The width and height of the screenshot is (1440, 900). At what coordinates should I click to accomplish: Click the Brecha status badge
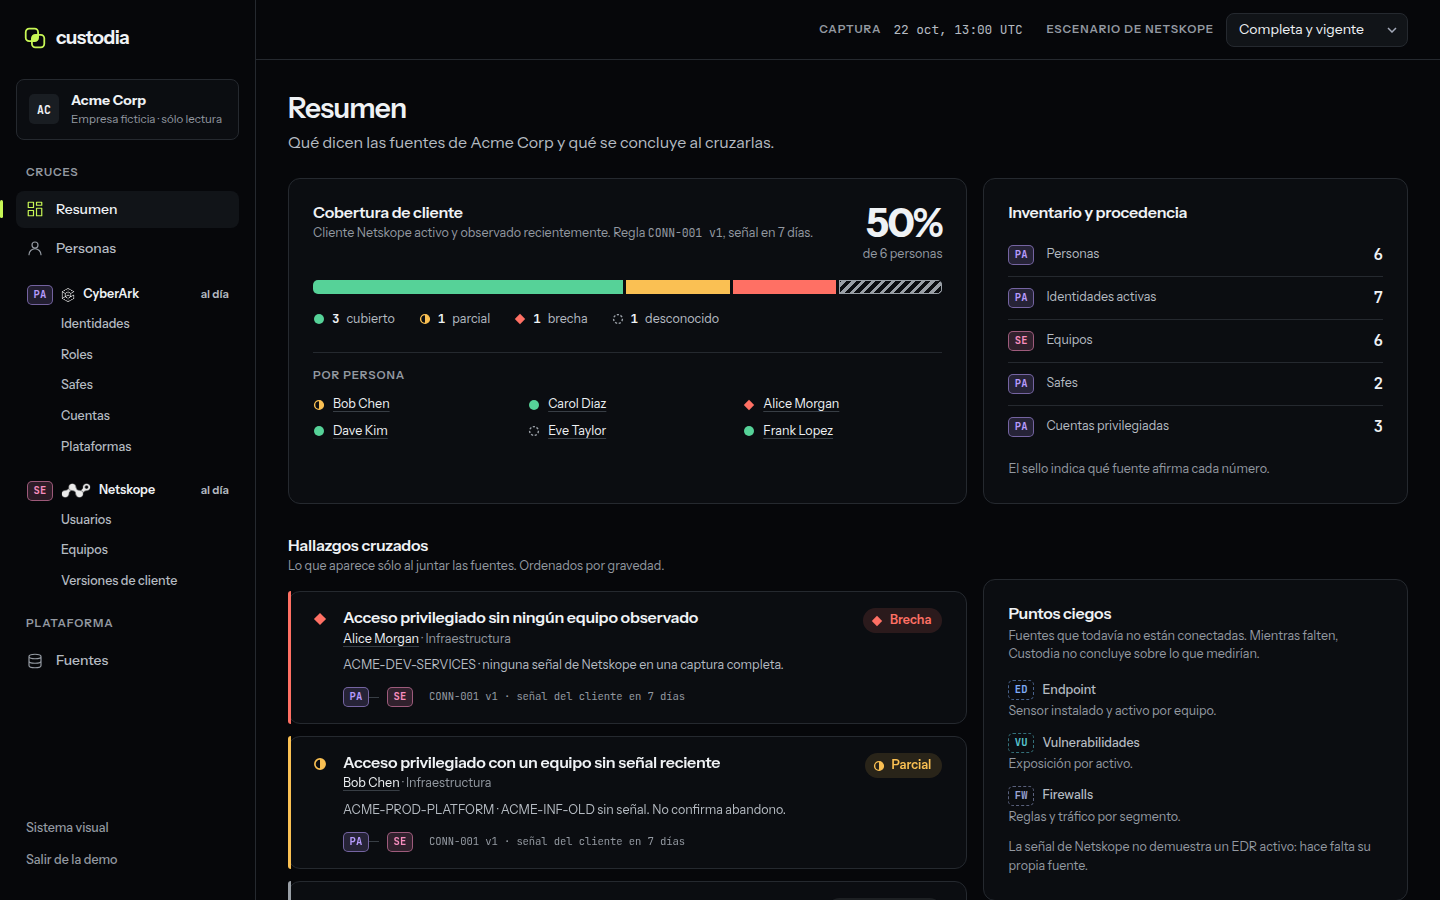(902, 620)
